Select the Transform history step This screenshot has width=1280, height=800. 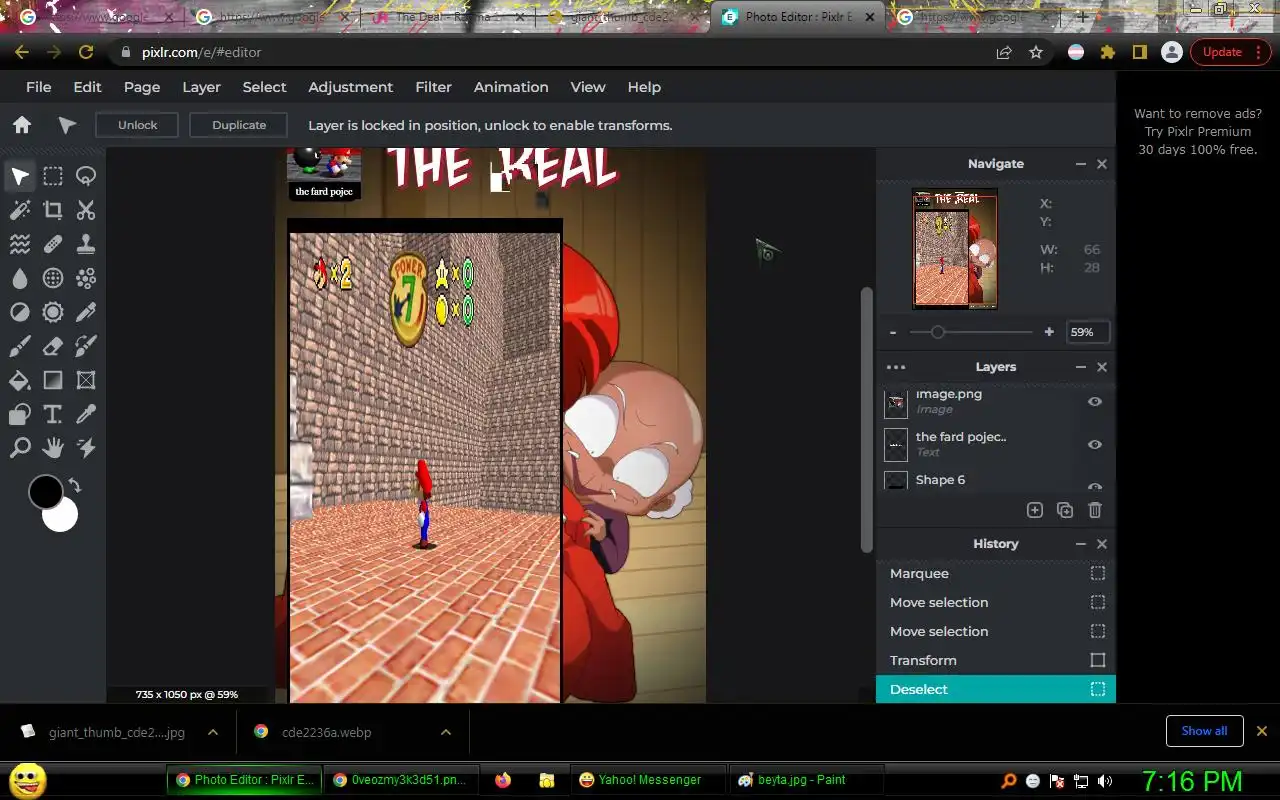[x=996, y=660]
